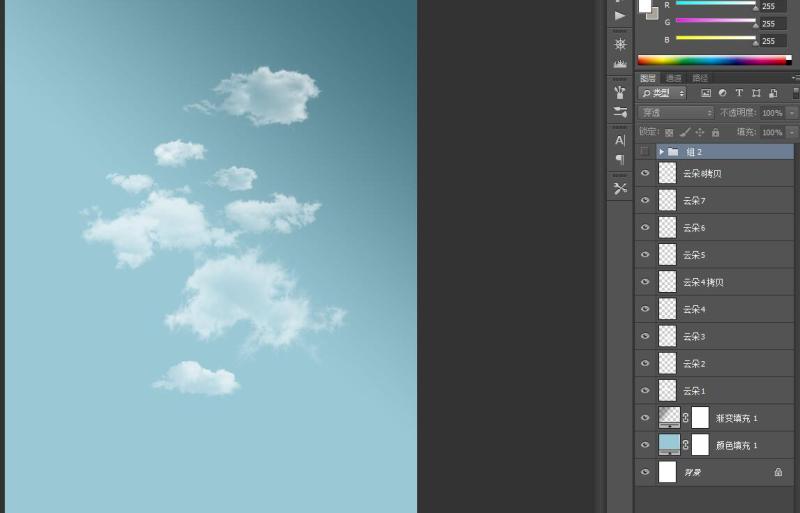Image resolution: width=800 pixels, height=513 pixels.
Task: Open the Actions panel play icon
Action: click(x=620, y=15)
